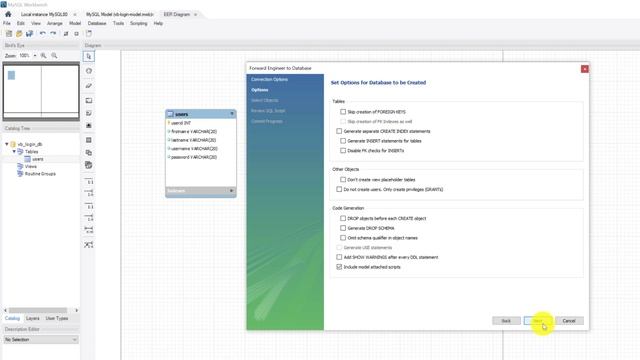Image resolution: width=640 pixels, height=360 pixels.
Task: Enable DROP objects before each CREATE
Action: pos(343,218)
